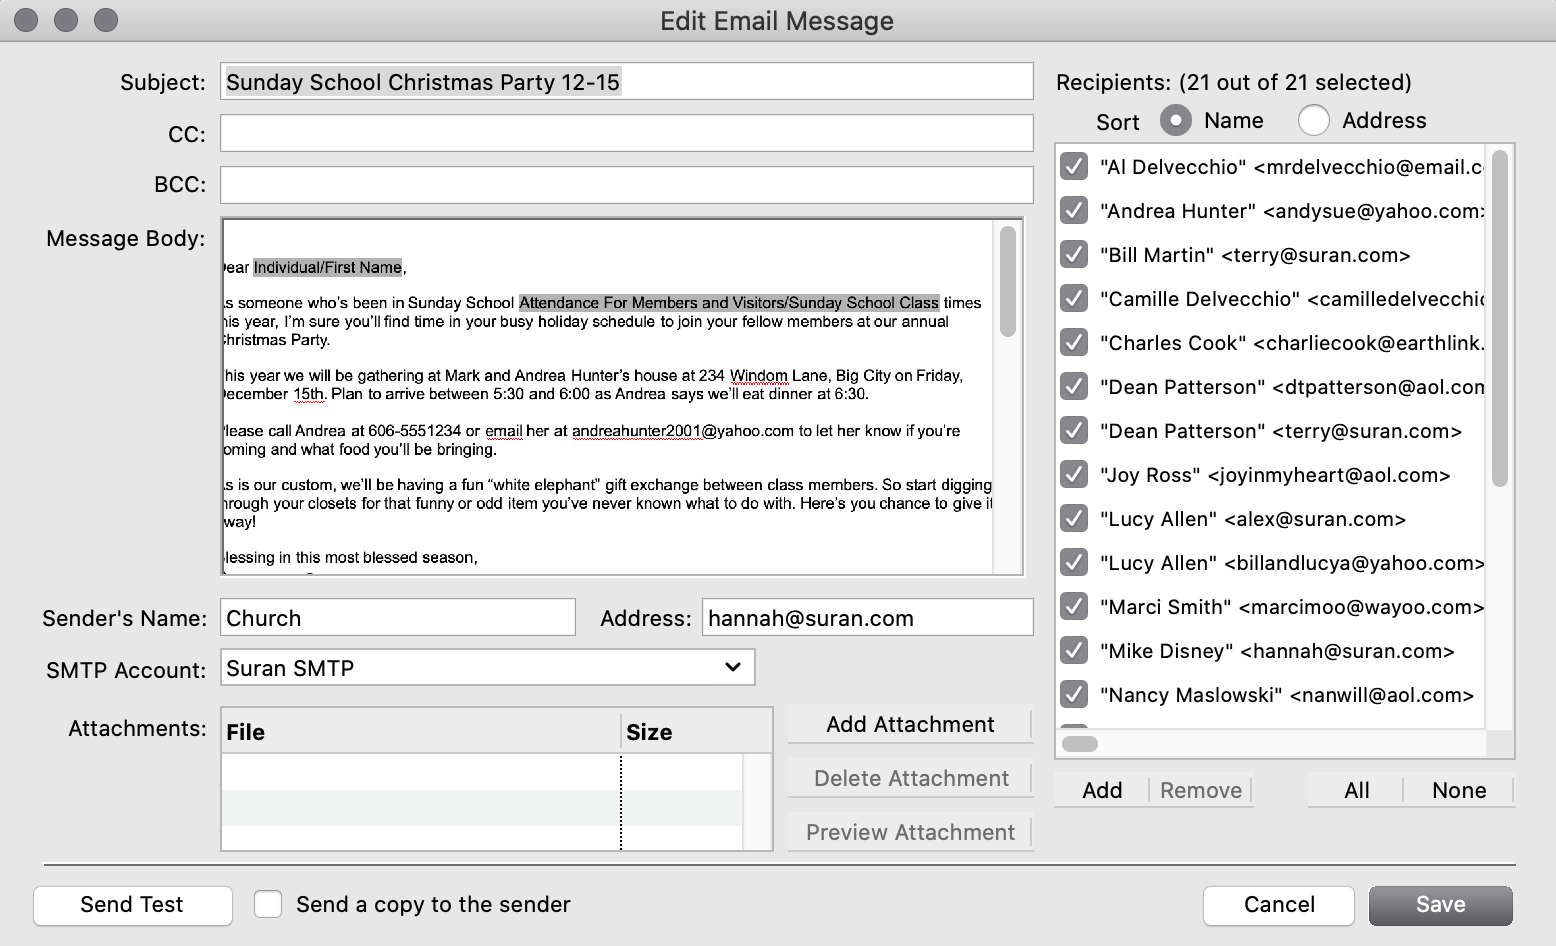The height and width of the screenshot is (946, 1556).
Task: Switch recipient sorting to Address
Action: pos(1314,120)
